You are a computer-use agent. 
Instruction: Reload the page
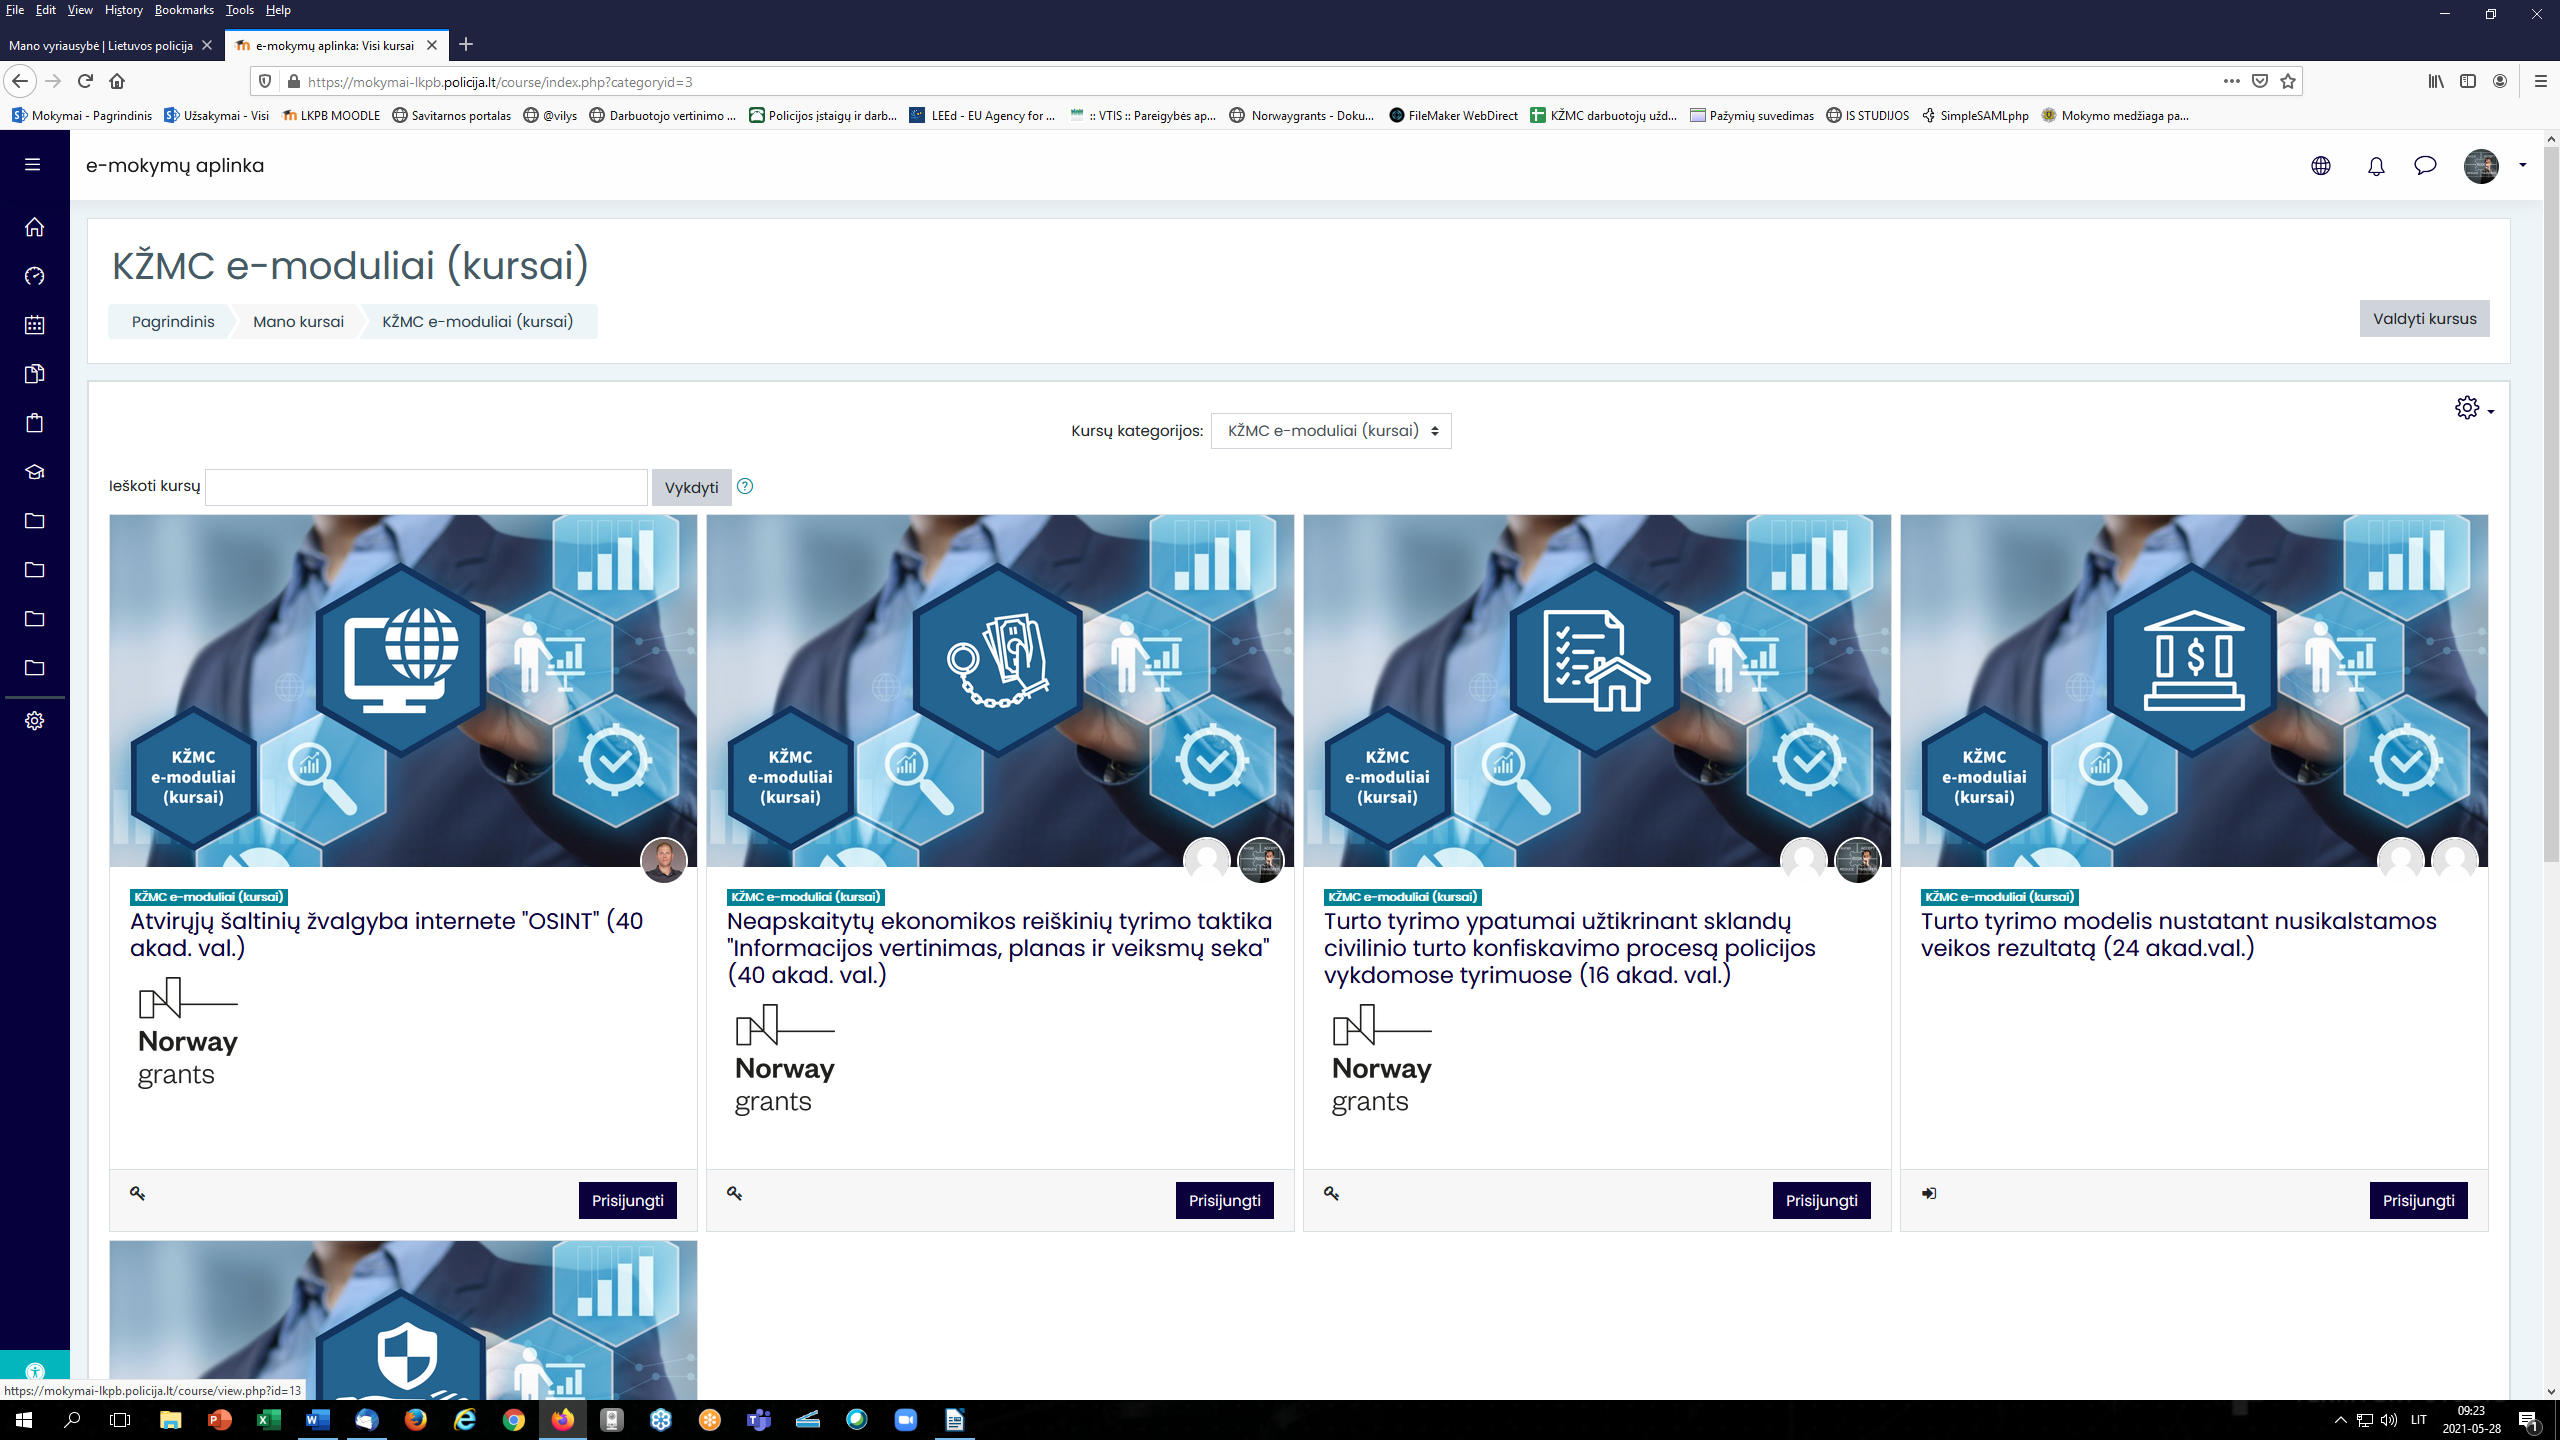[x=85, y=81]
